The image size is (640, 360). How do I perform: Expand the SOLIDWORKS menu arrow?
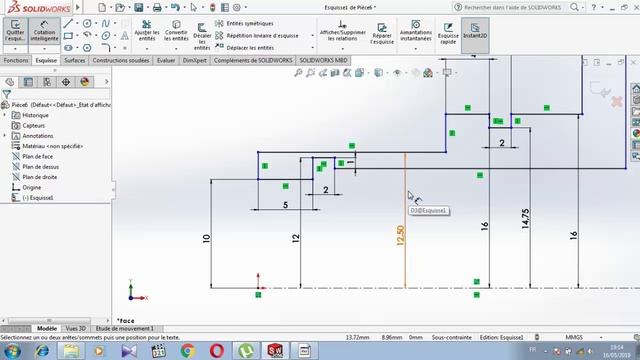click(x=78, y=7)
